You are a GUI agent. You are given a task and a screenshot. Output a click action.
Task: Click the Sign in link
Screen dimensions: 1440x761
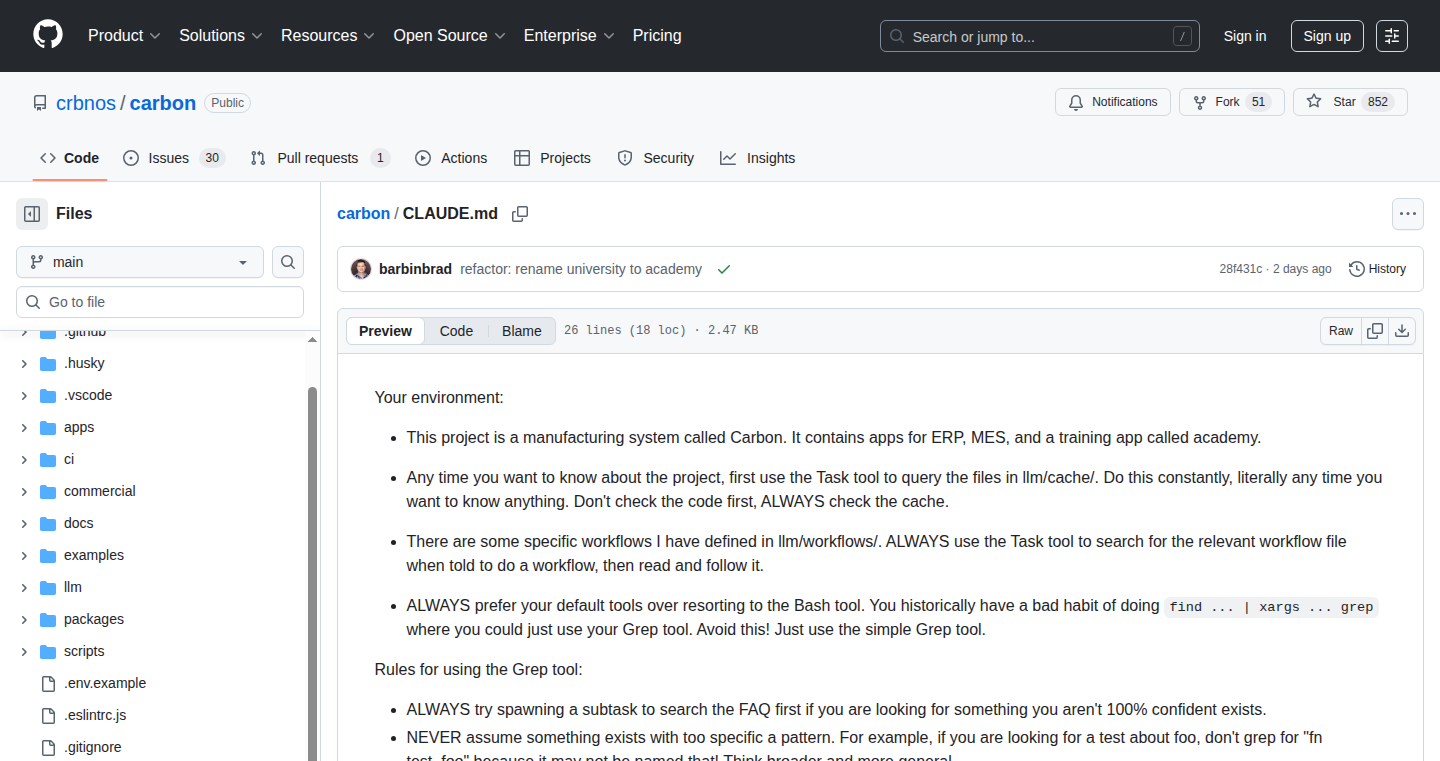1245,36
